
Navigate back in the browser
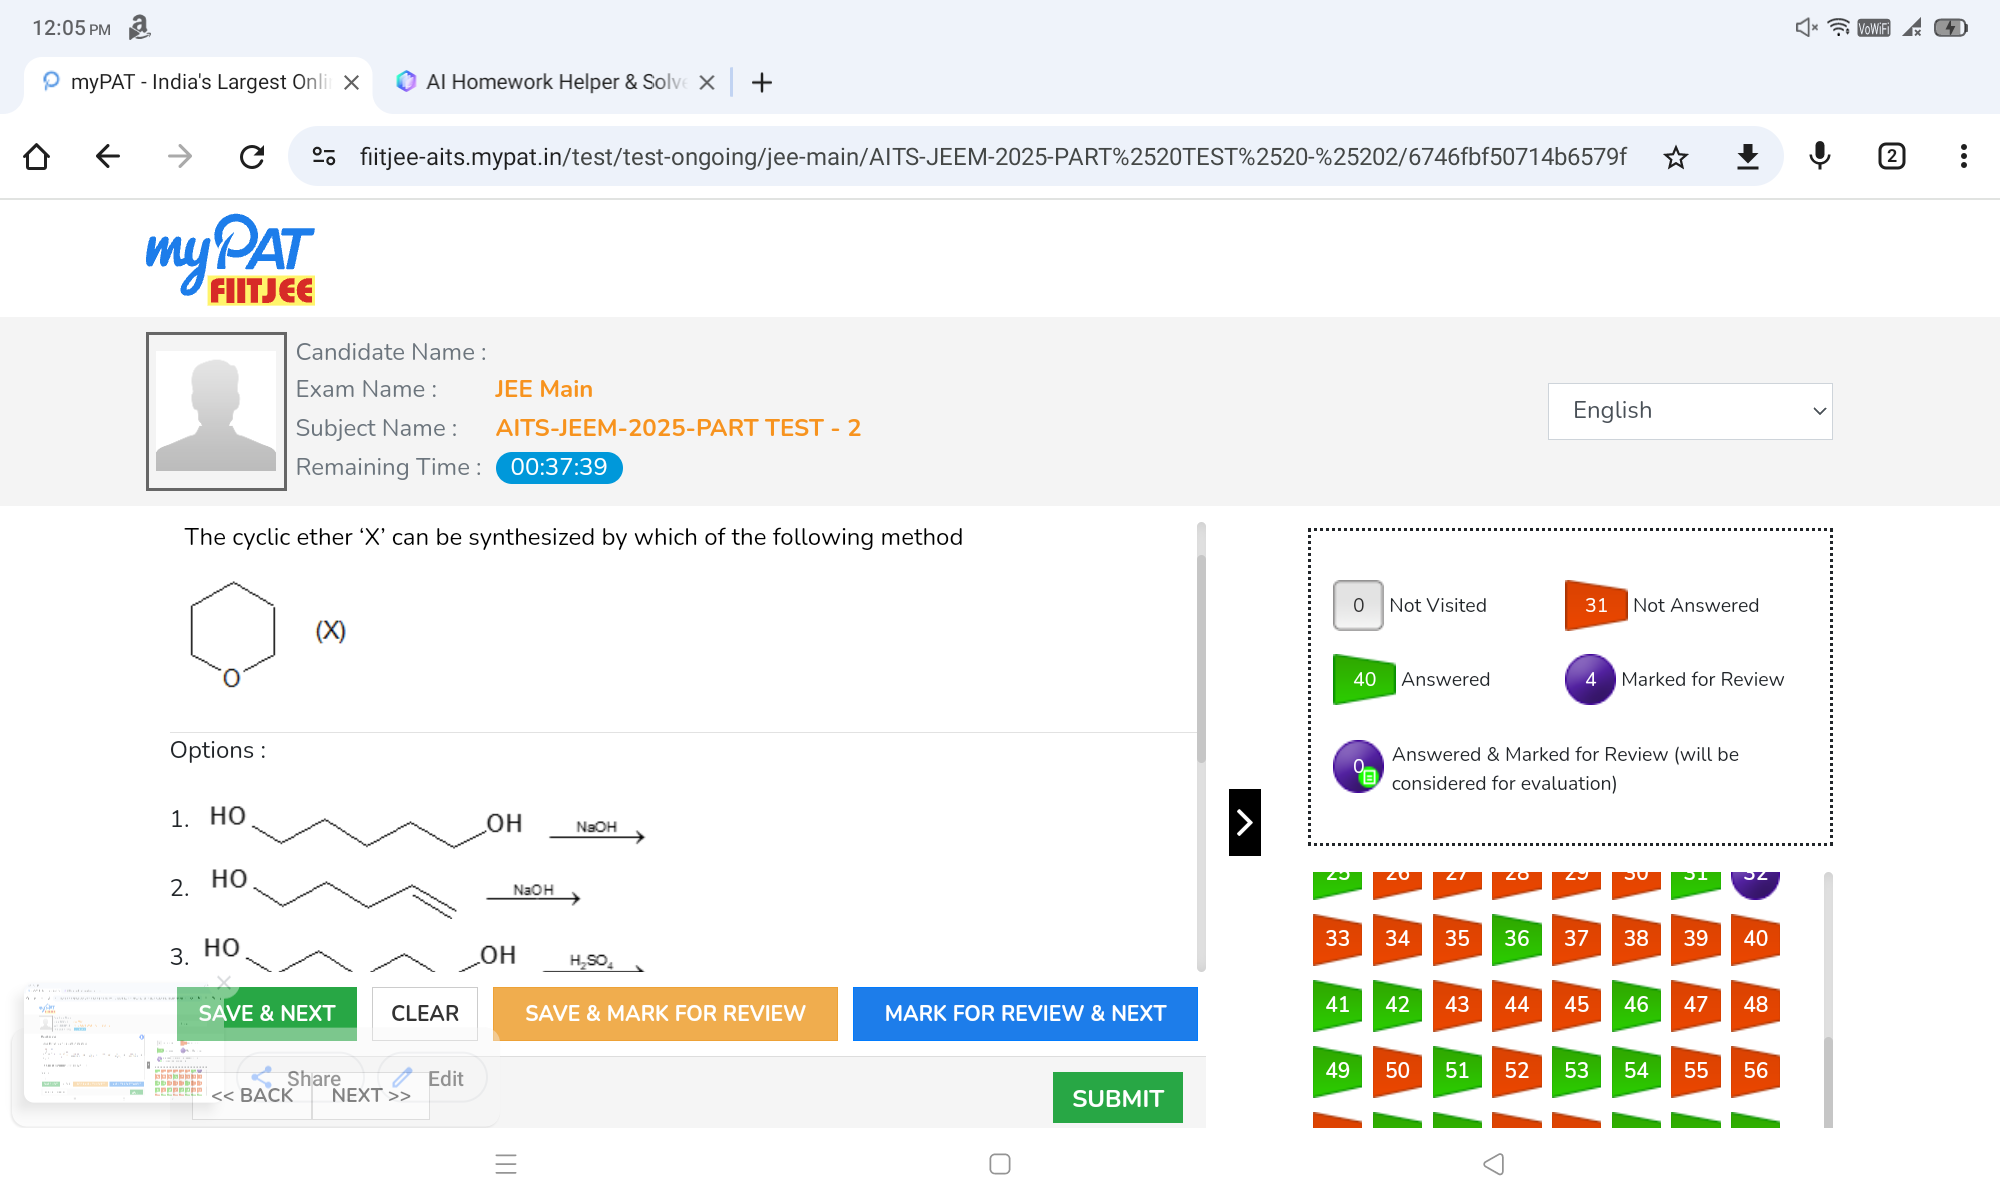pos(108,157)
